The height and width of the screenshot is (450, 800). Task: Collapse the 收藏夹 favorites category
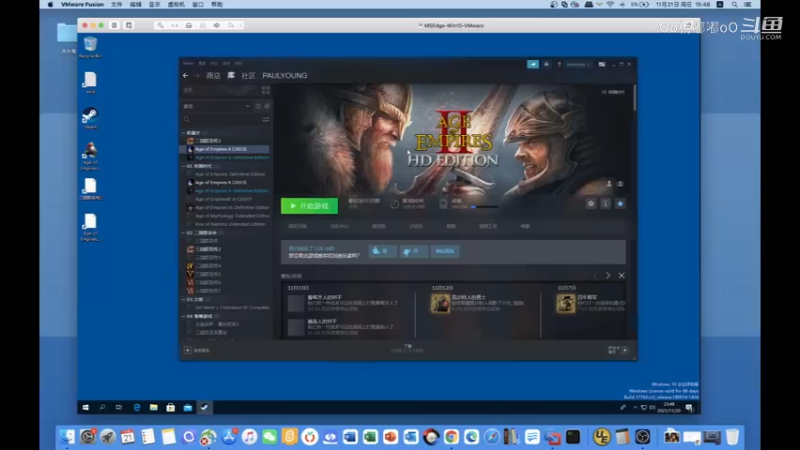tap(184, 133)
